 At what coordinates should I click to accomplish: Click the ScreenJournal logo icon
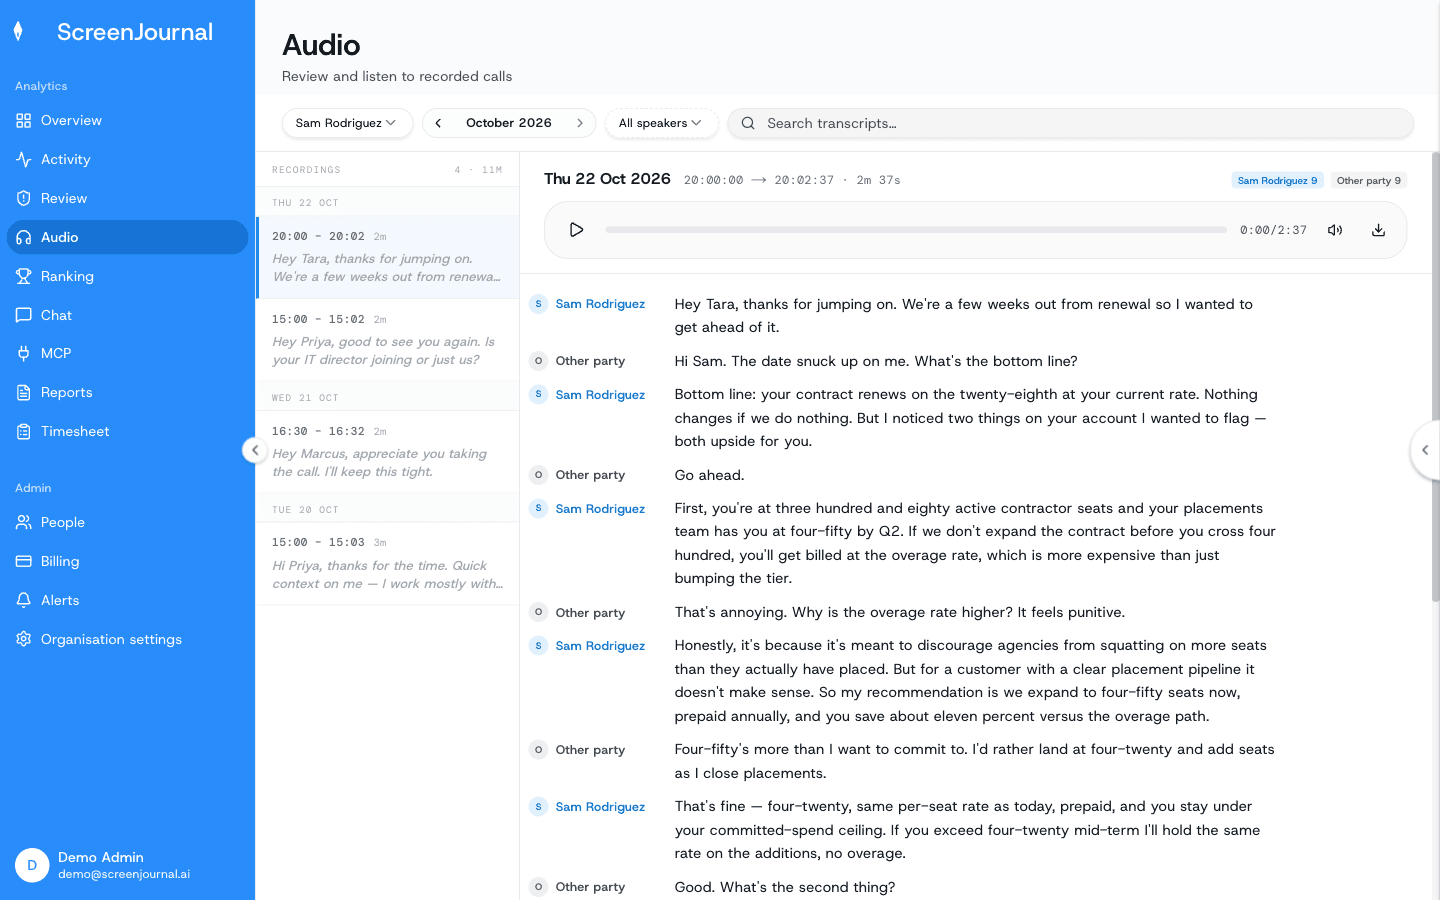pos(18,32)
